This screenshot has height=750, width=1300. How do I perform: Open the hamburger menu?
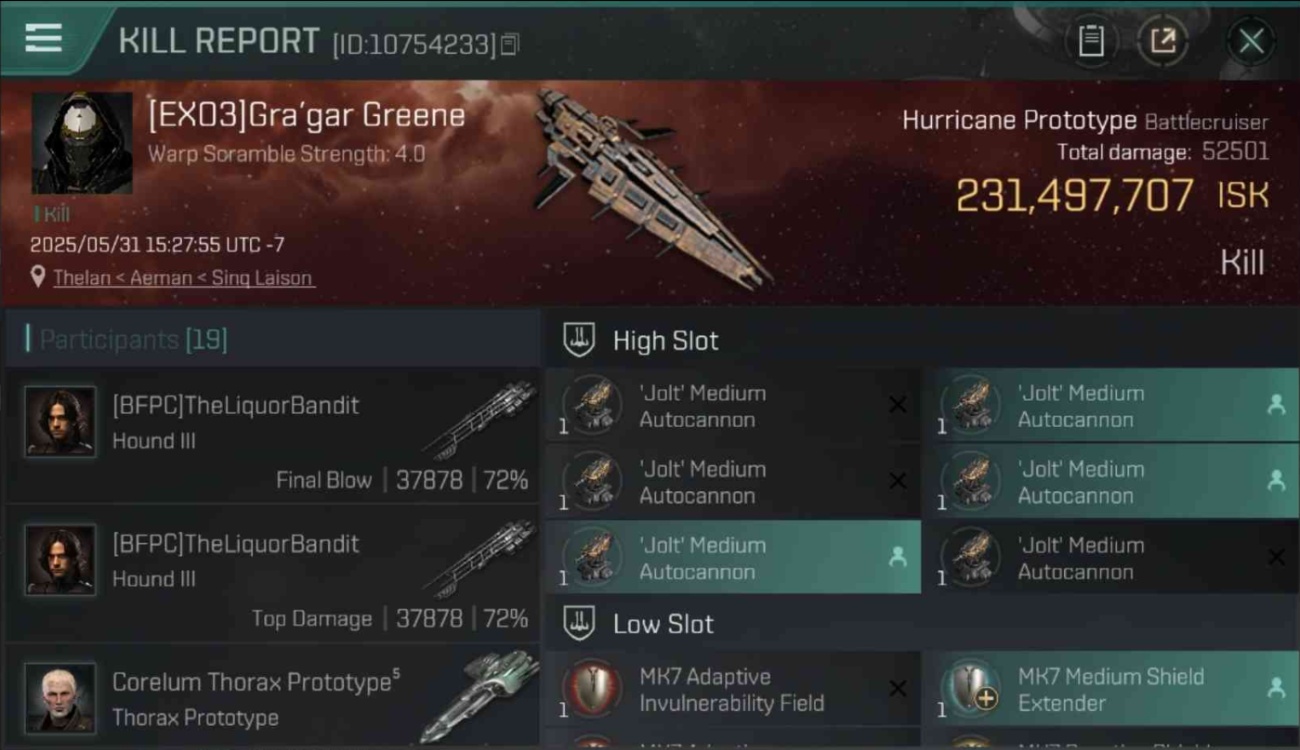tap(43, 38)
